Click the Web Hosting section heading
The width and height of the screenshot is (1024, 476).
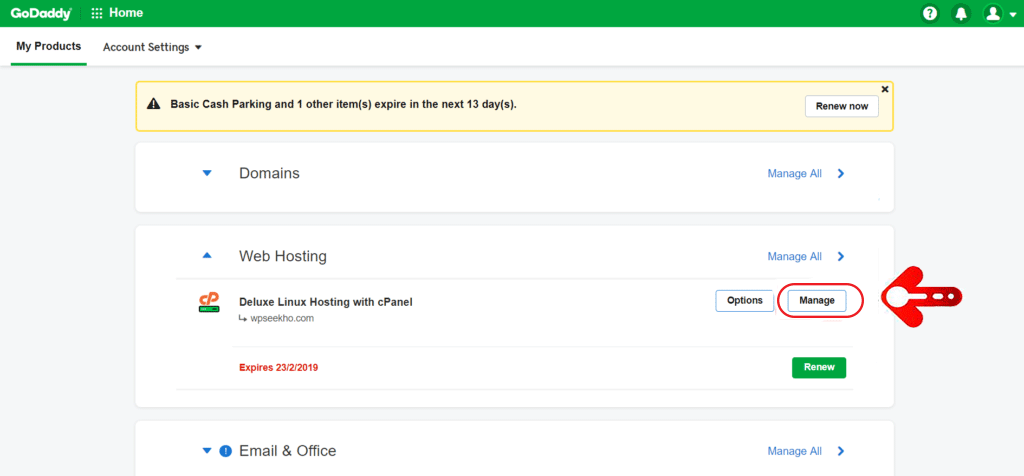283,257
